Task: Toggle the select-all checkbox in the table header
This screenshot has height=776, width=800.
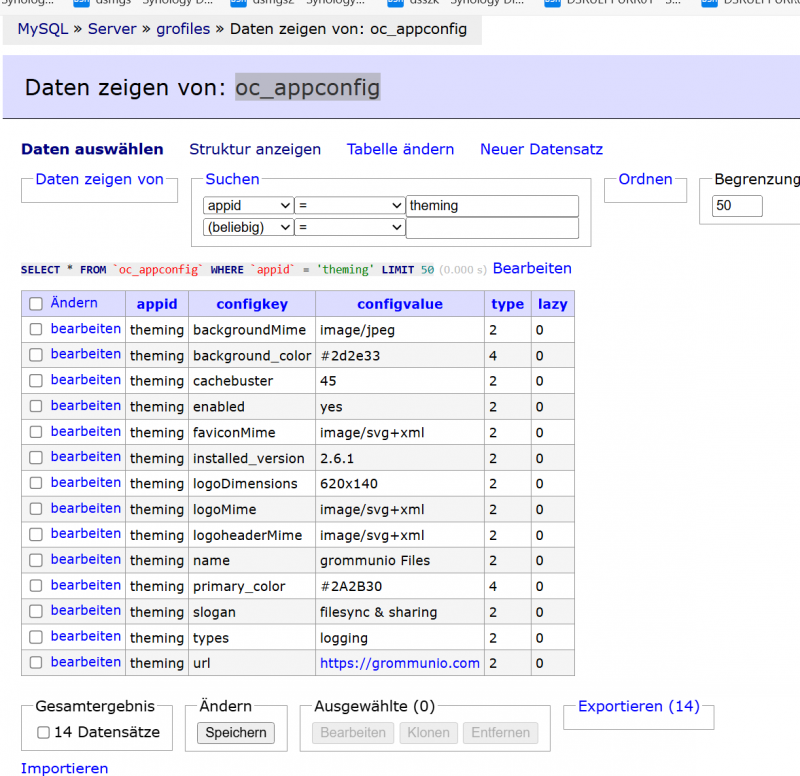Action: 36,304
